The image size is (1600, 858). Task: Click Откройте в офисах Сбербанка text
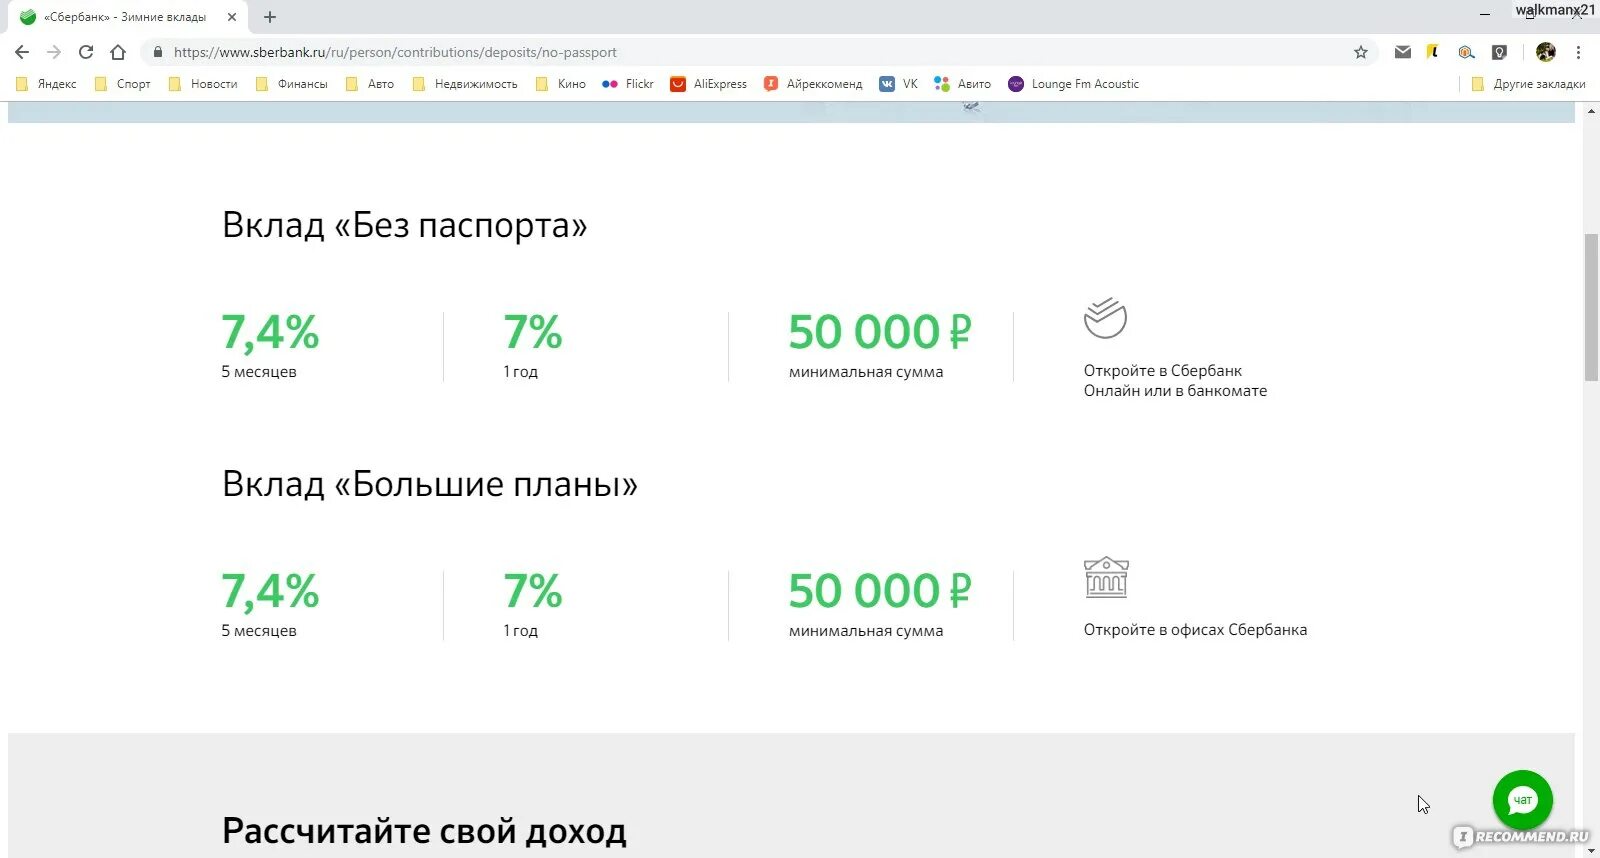tap(1195, 630)
